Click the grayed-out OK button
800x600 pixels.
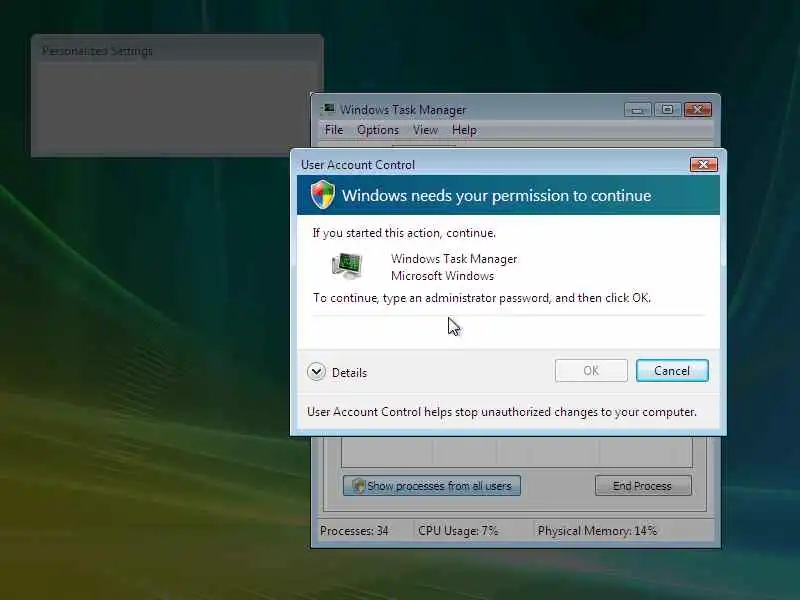tap(591, 370)
